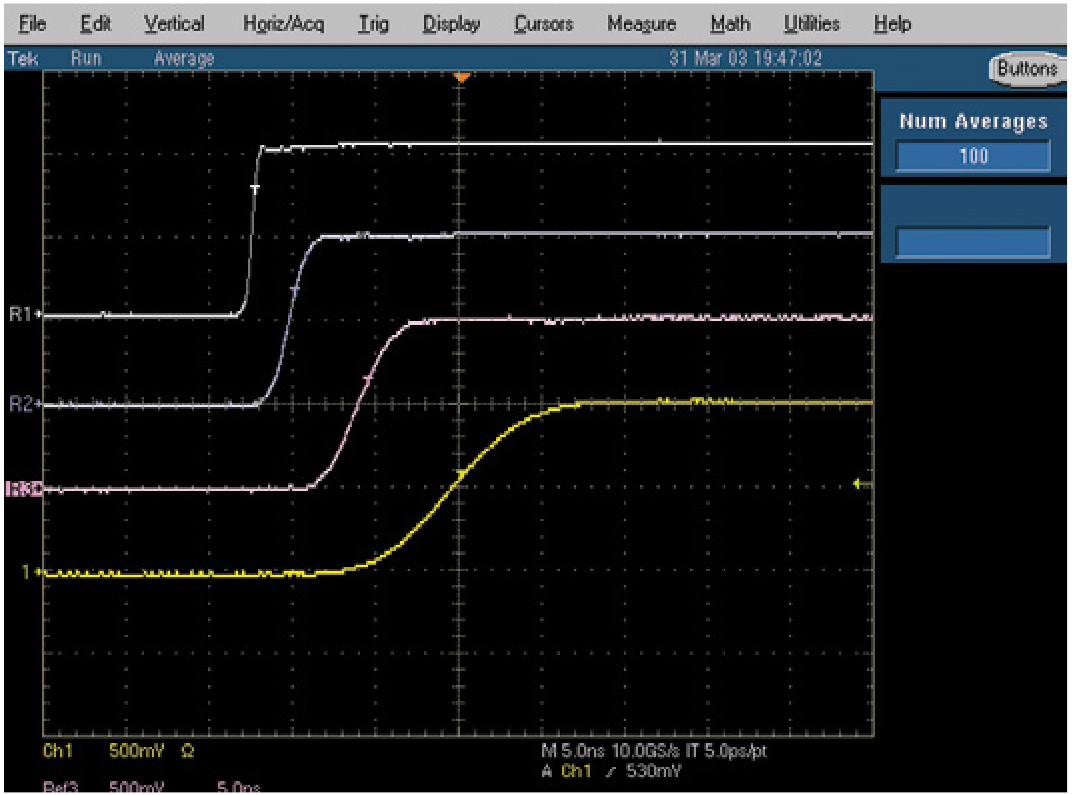Image resolution: width=1072 pixels, height=795 pixels.
Task: Open the Display menu
Action: [451, 24]
